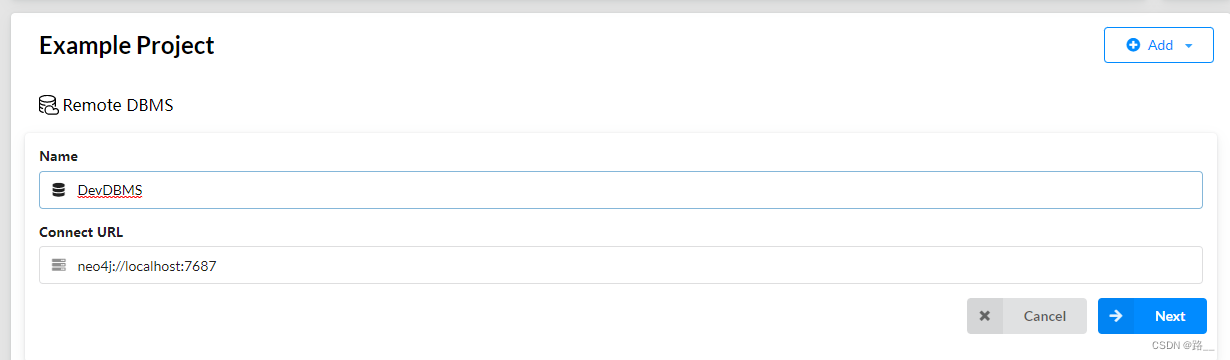Open the Add button menu label
The height and width of the screenshot is (360, 1230).
click(x=1160, y=45)
